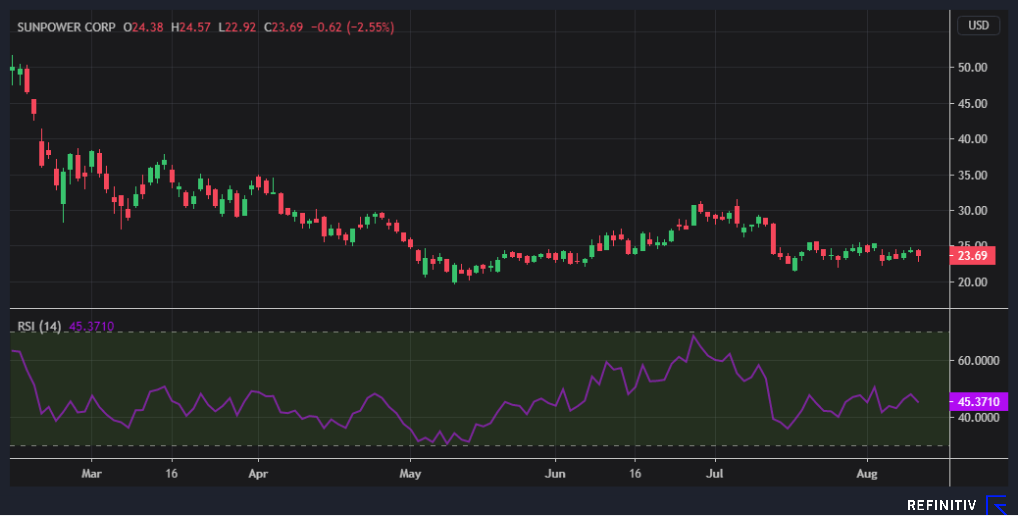Click the Refinitiv logo icon
This screenshot has width=1018, height=516.
coord(996,504)
